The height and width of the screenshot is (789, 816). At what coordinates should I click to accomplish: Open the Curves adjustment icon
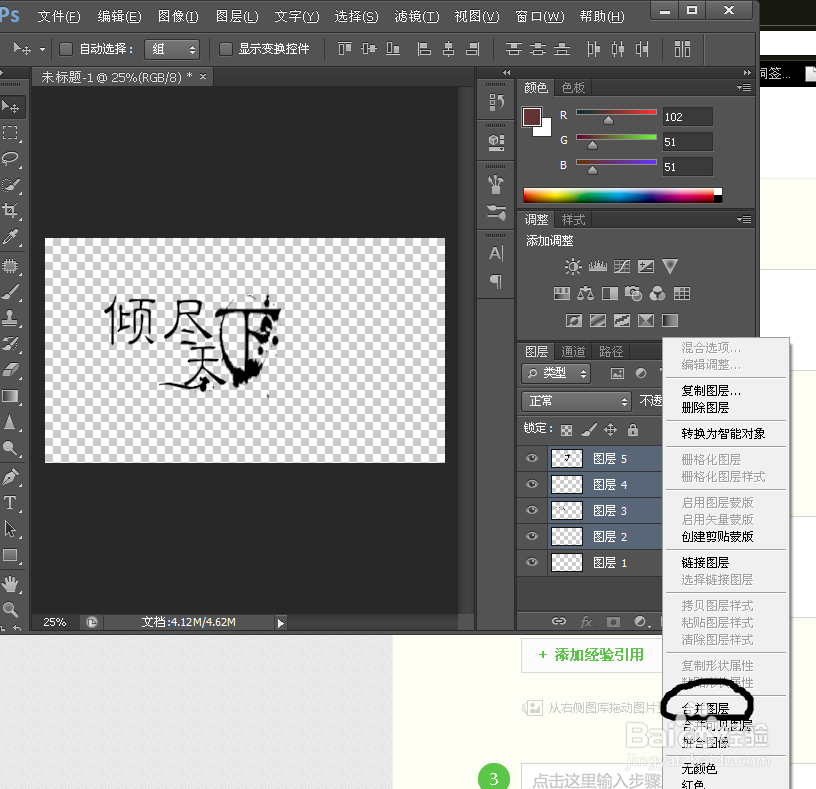click(621, 264)
